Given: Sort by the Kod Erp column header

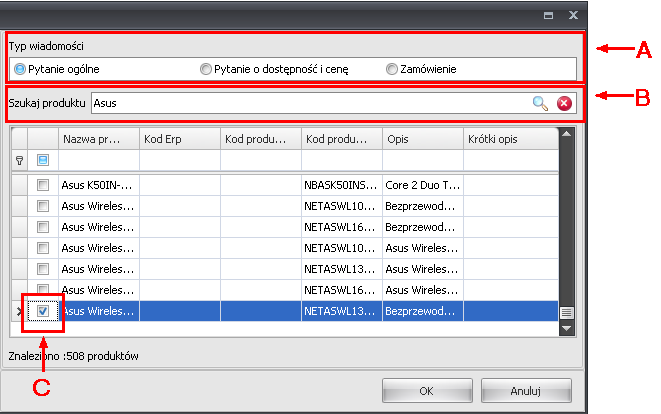Looking at the screenshot, I should (x=180, y=139).
